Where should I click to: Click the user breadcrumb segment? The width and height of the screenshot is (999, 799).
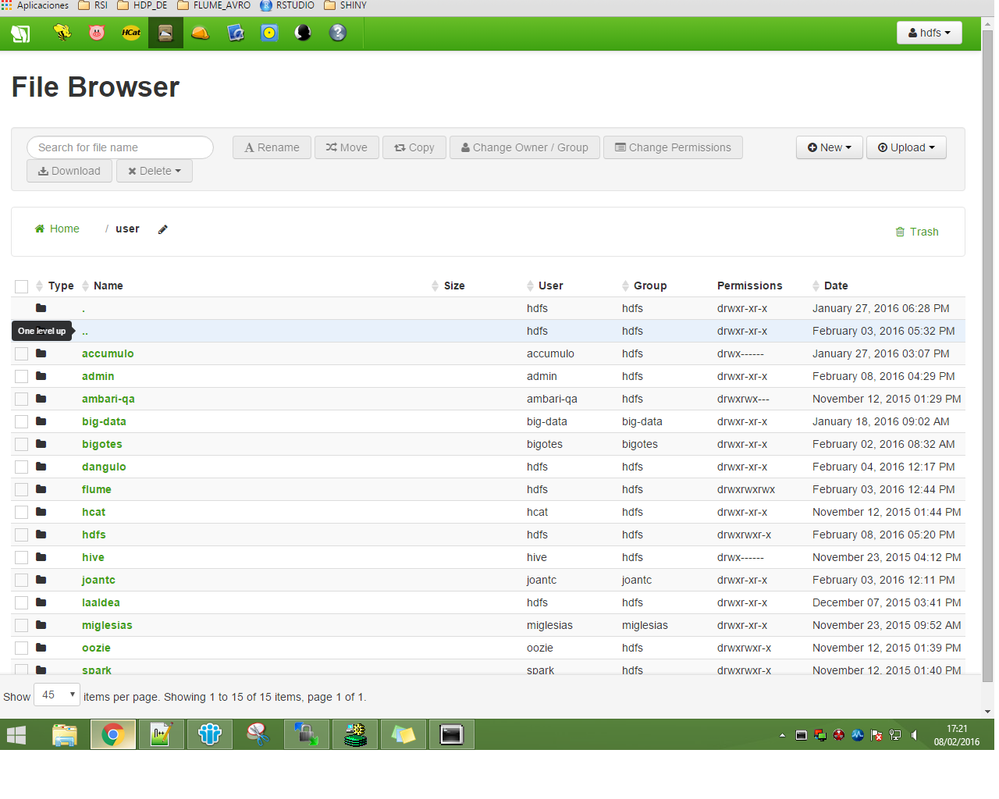tap(127, 229)
